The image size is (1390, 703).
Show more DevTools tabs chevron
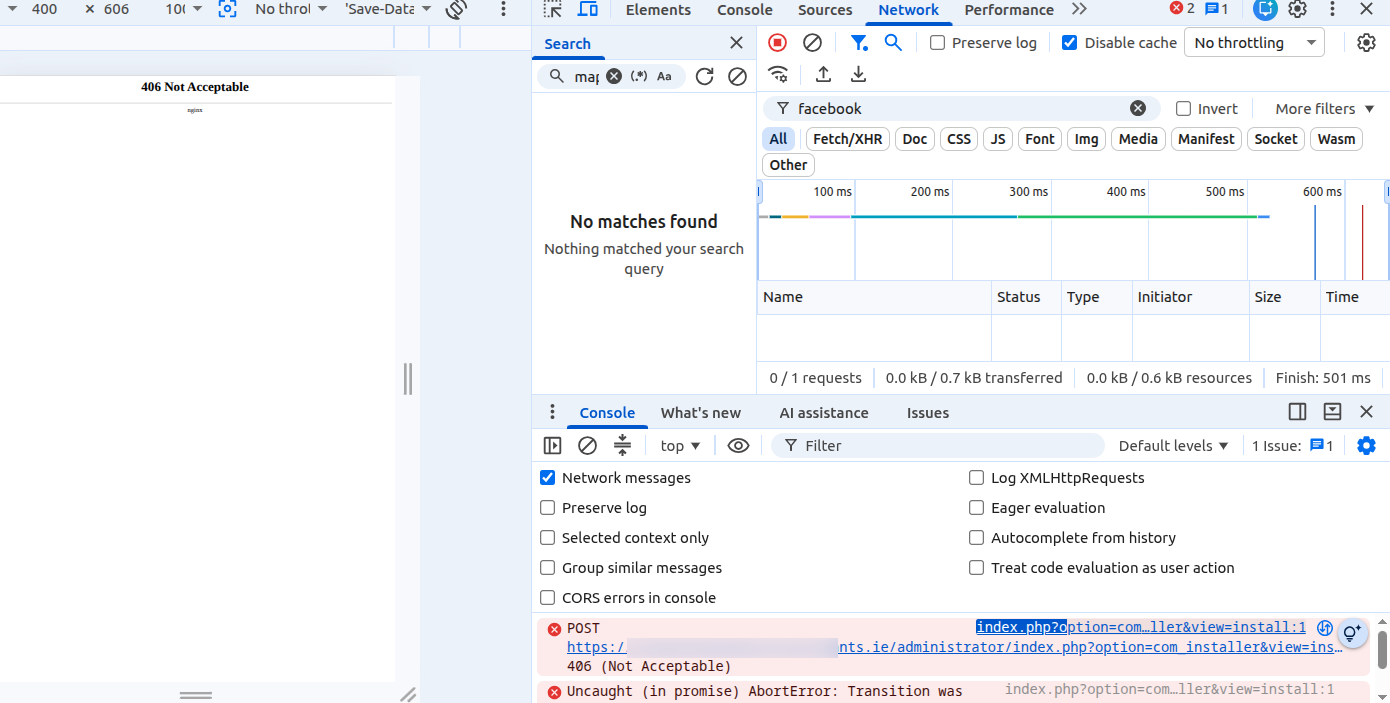click(1079, 10)
